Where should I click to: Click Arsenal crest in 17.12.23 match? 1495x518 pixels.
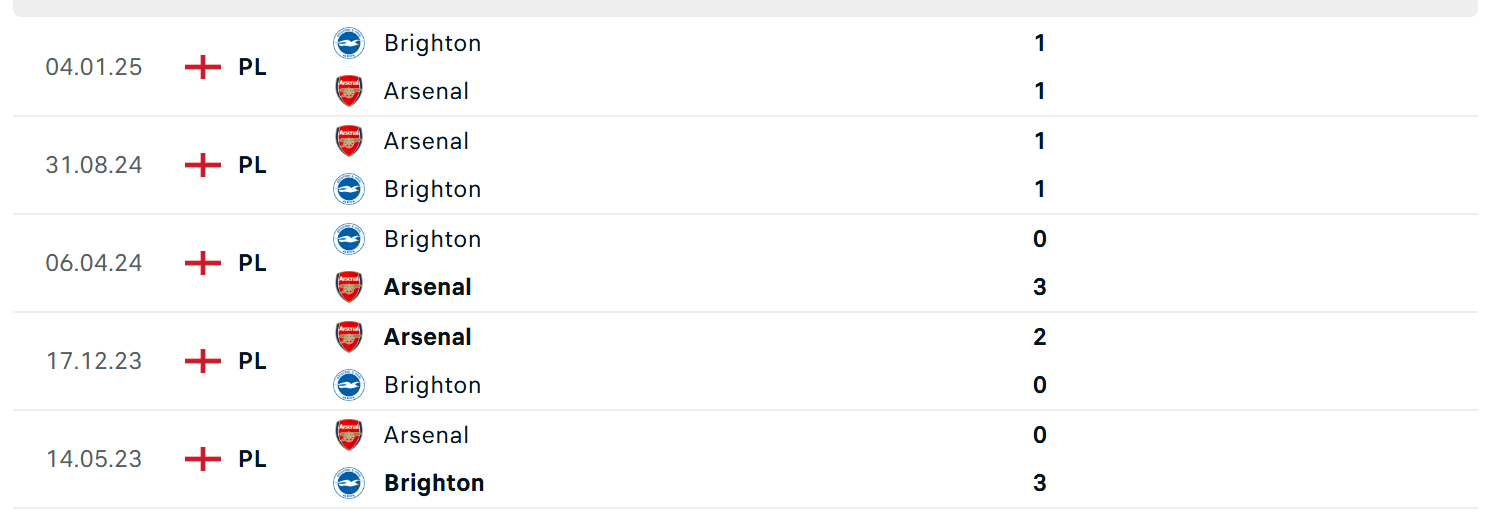(348, 337)
